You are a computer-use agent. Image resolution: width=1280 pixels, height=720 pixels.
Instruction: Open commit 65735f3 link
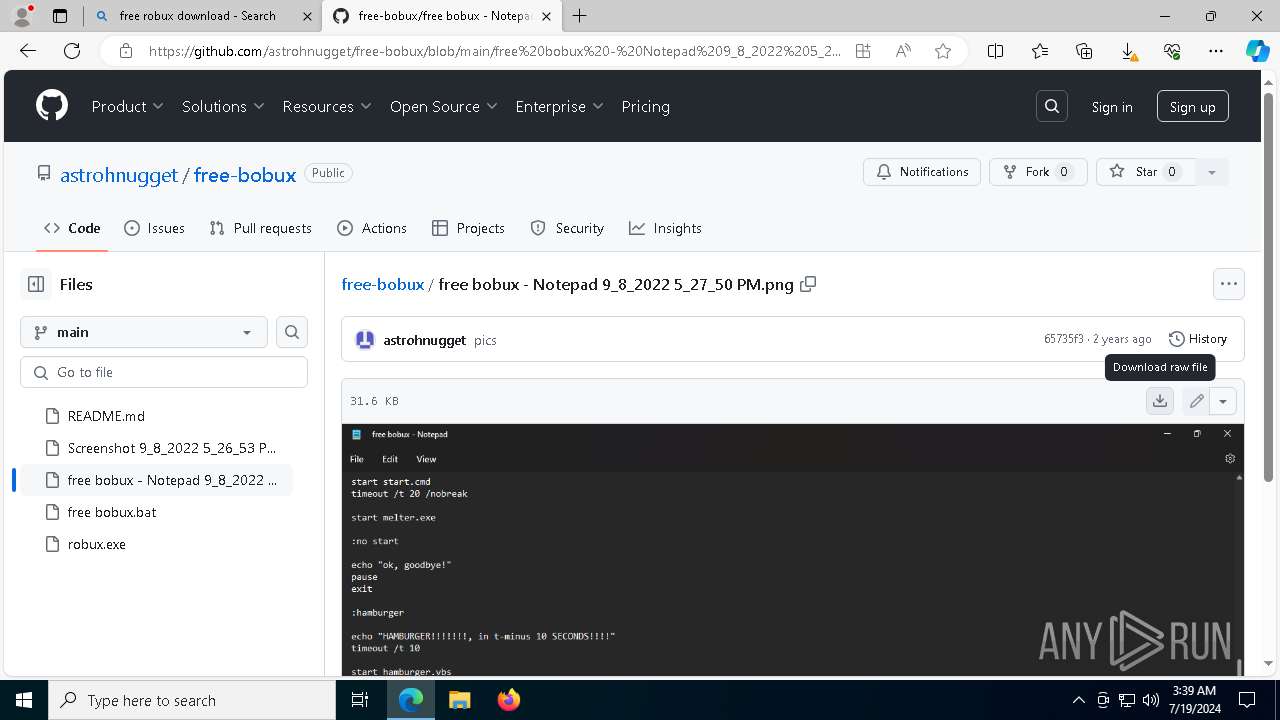coord(1063,339)
